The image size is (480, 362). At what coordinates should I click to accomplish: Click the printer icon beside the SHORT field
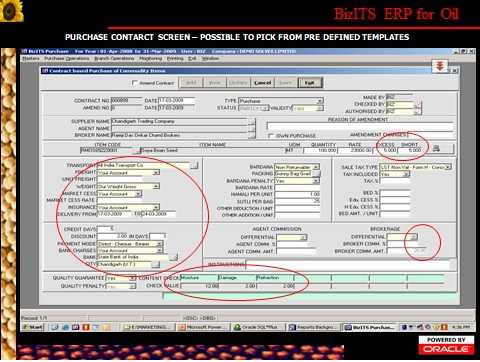(x=436, y=149)
